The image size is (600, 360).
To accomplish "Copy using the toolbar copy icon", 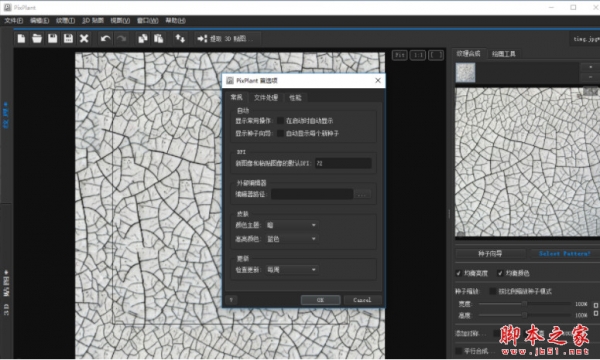I will click(x=143, y=38).
